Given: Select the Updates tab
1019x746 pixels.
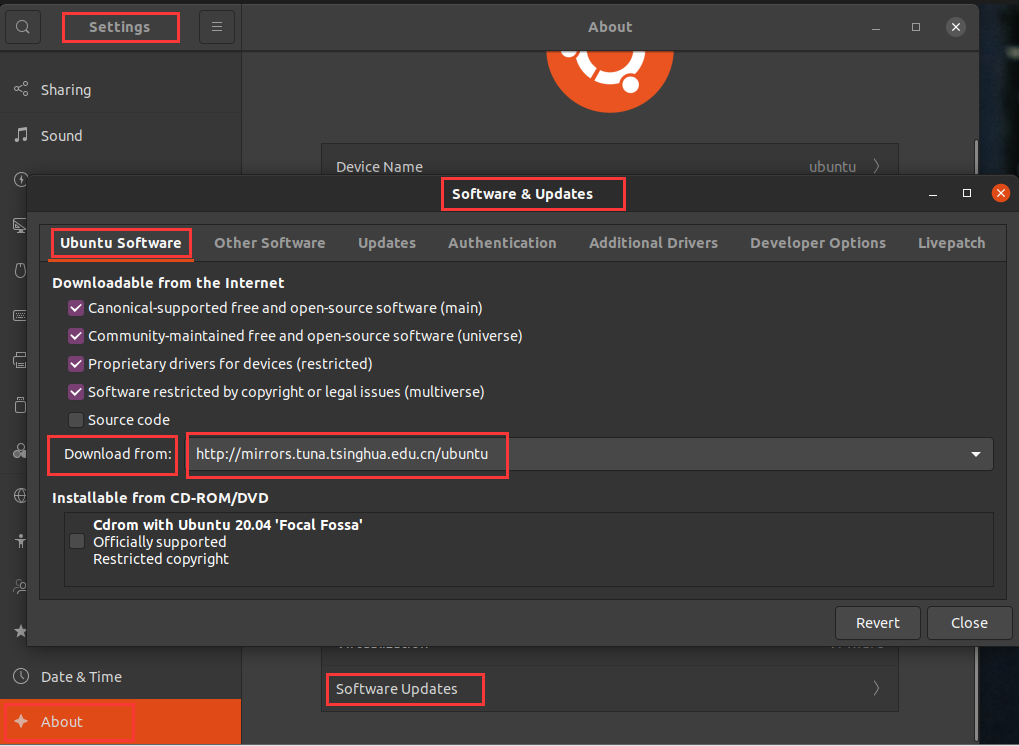Looking at the screenshot, I should click(386, 242).
